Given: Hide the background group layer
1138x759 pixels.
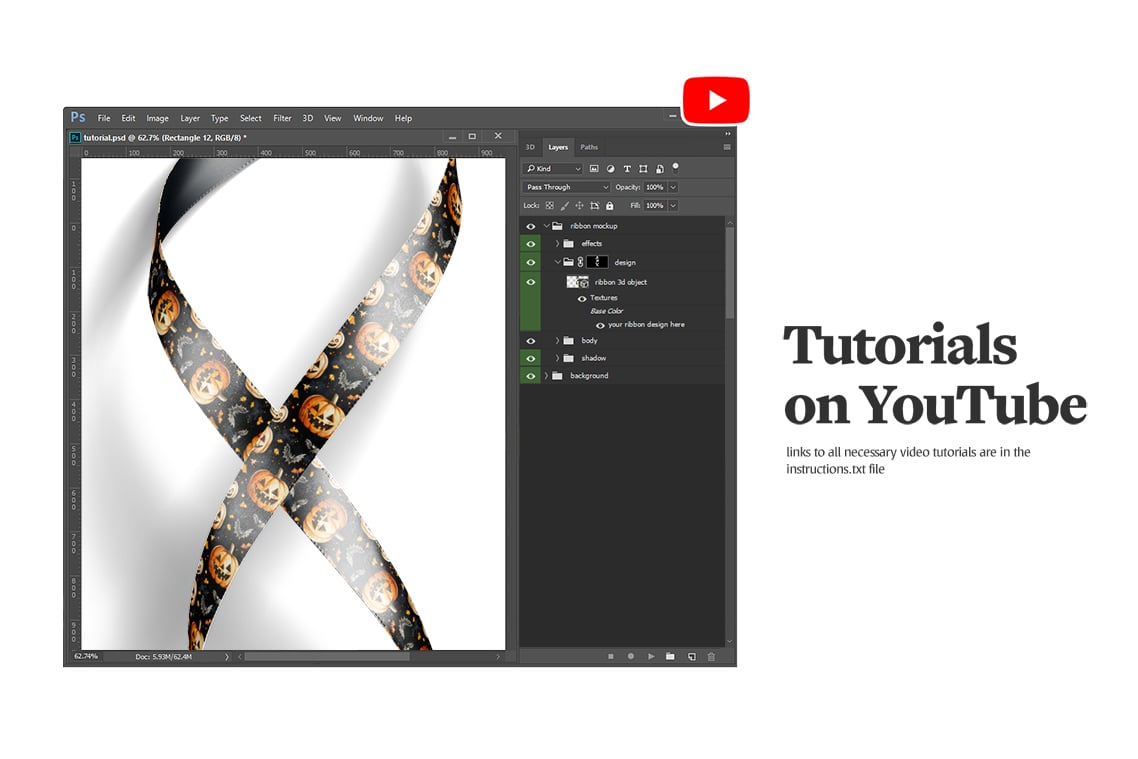Looking at the screenshot, I should [x=531, y=376].
